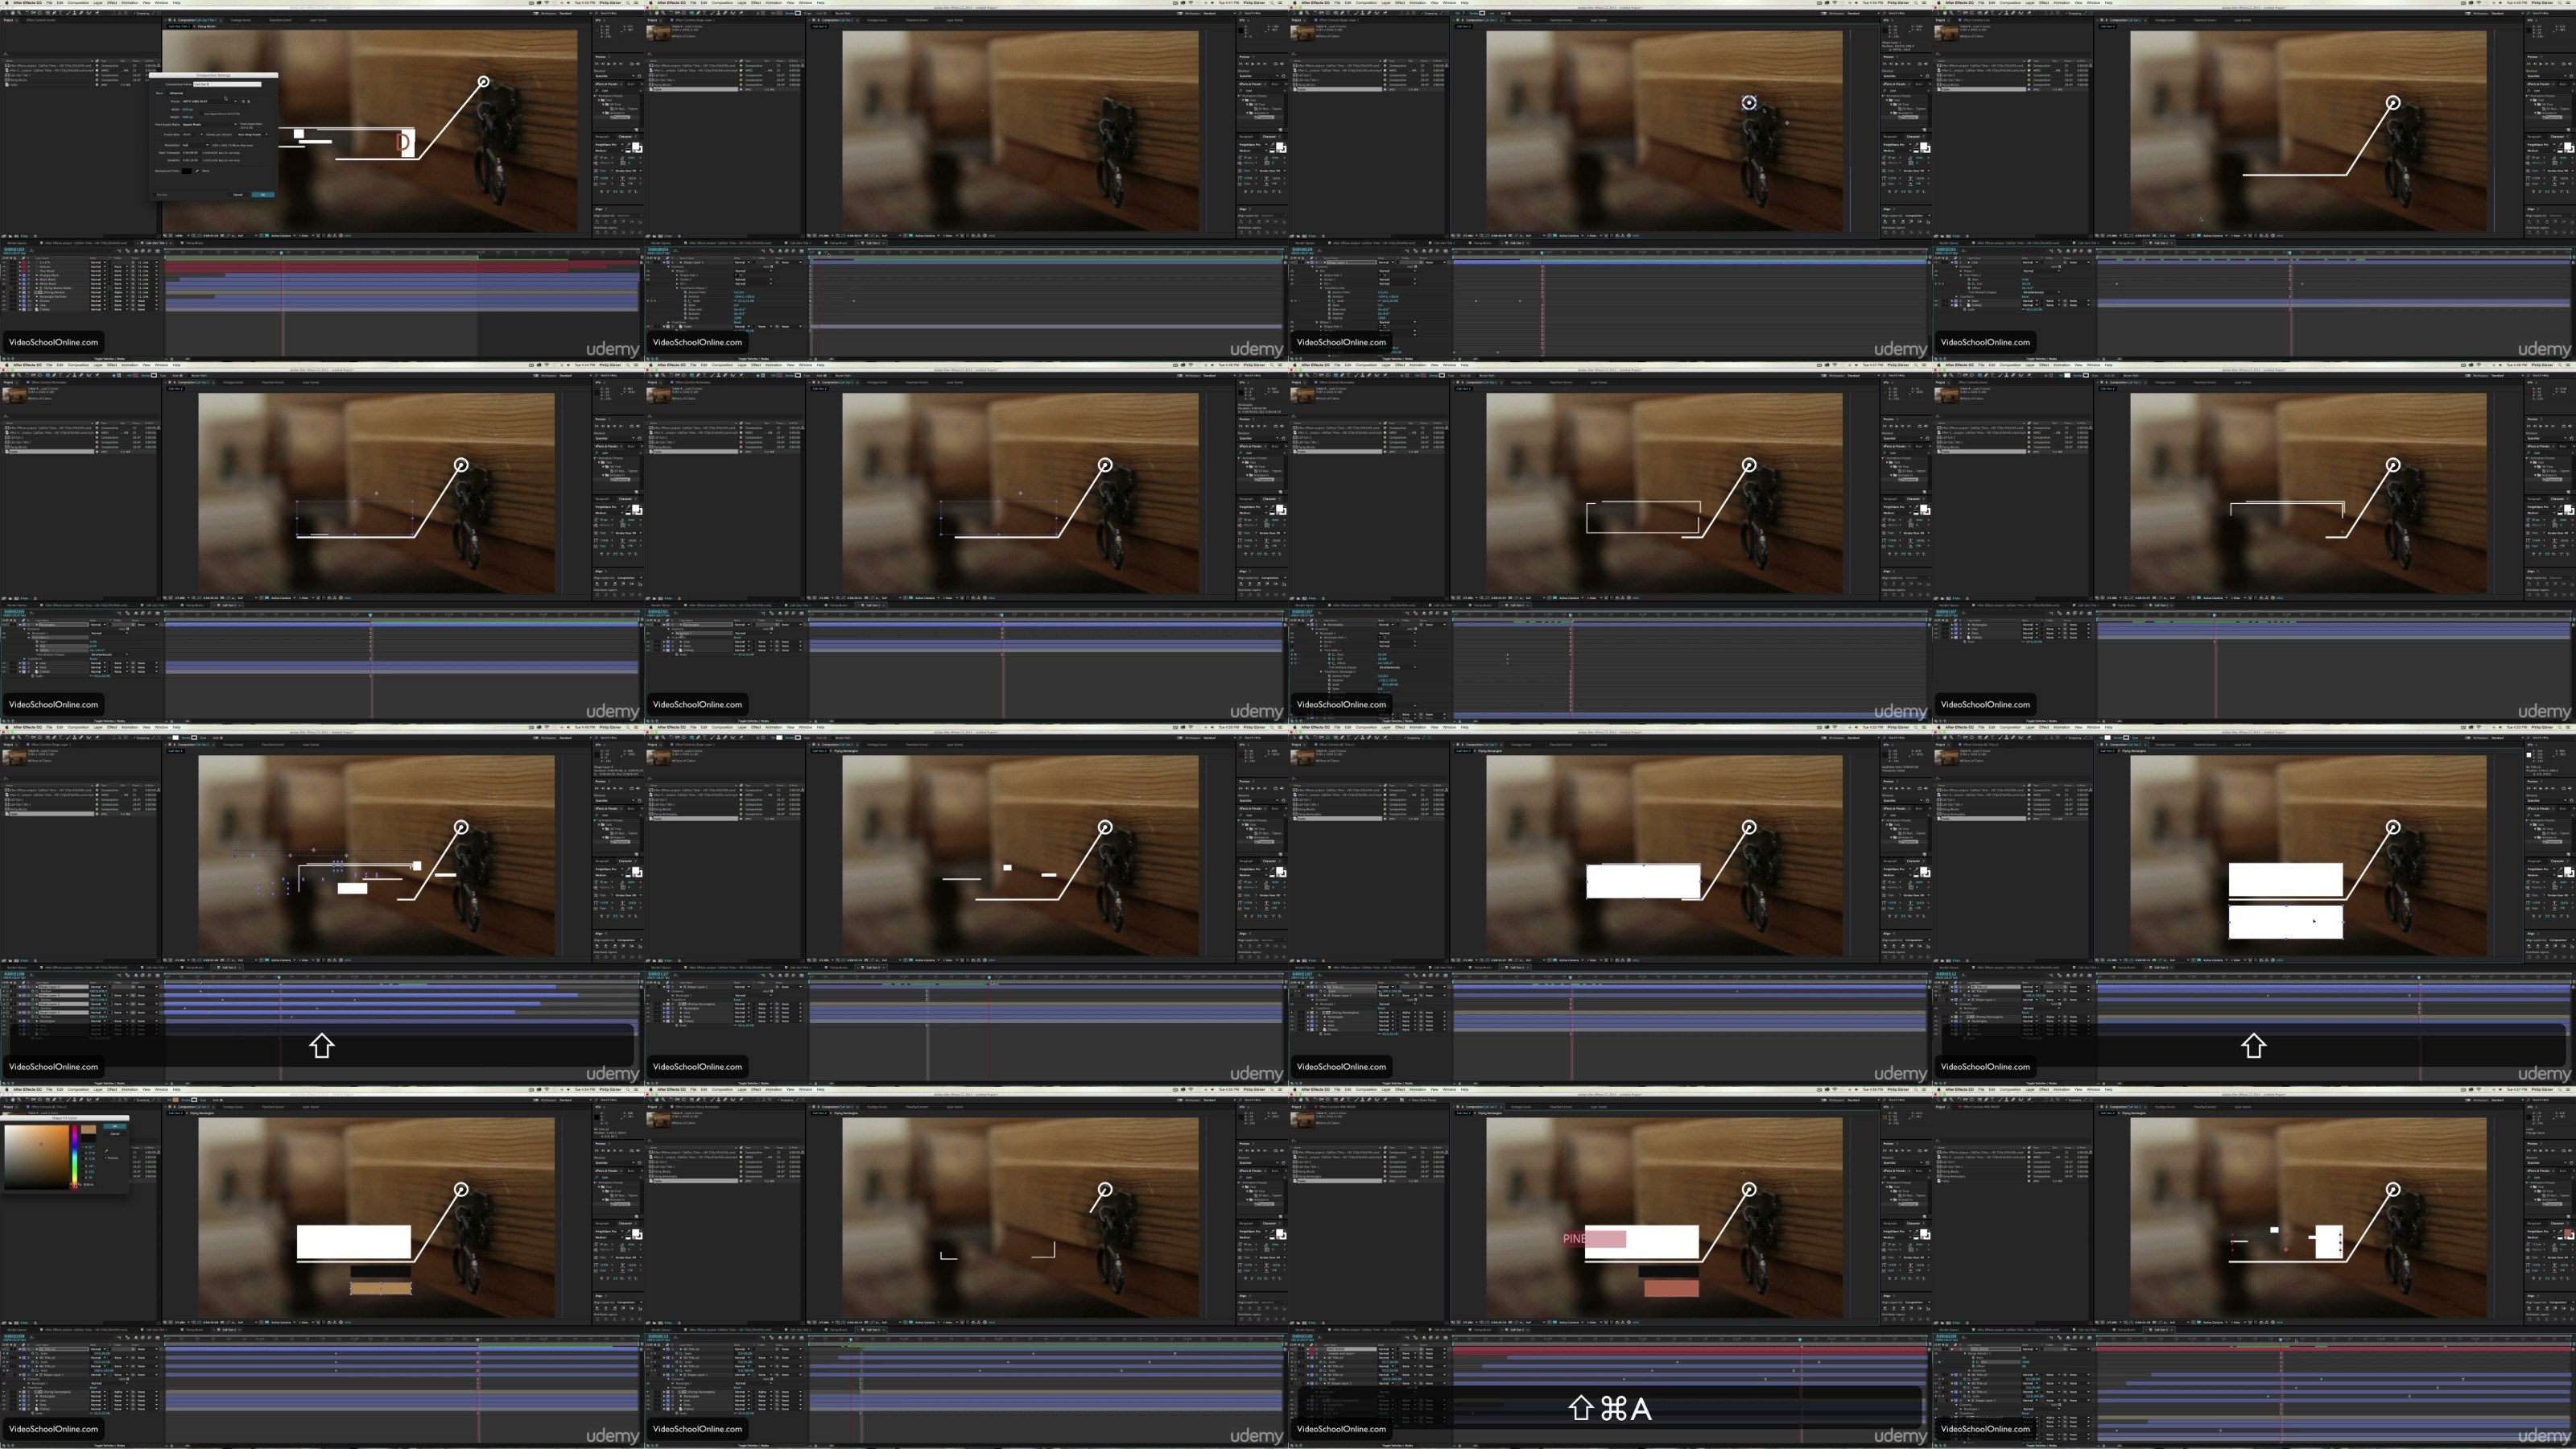Viewport: 2576px width, 1449px height.
Task: Toggle Lock Aspect Ratio checkbox in Composition Settings
Action: 202,114
